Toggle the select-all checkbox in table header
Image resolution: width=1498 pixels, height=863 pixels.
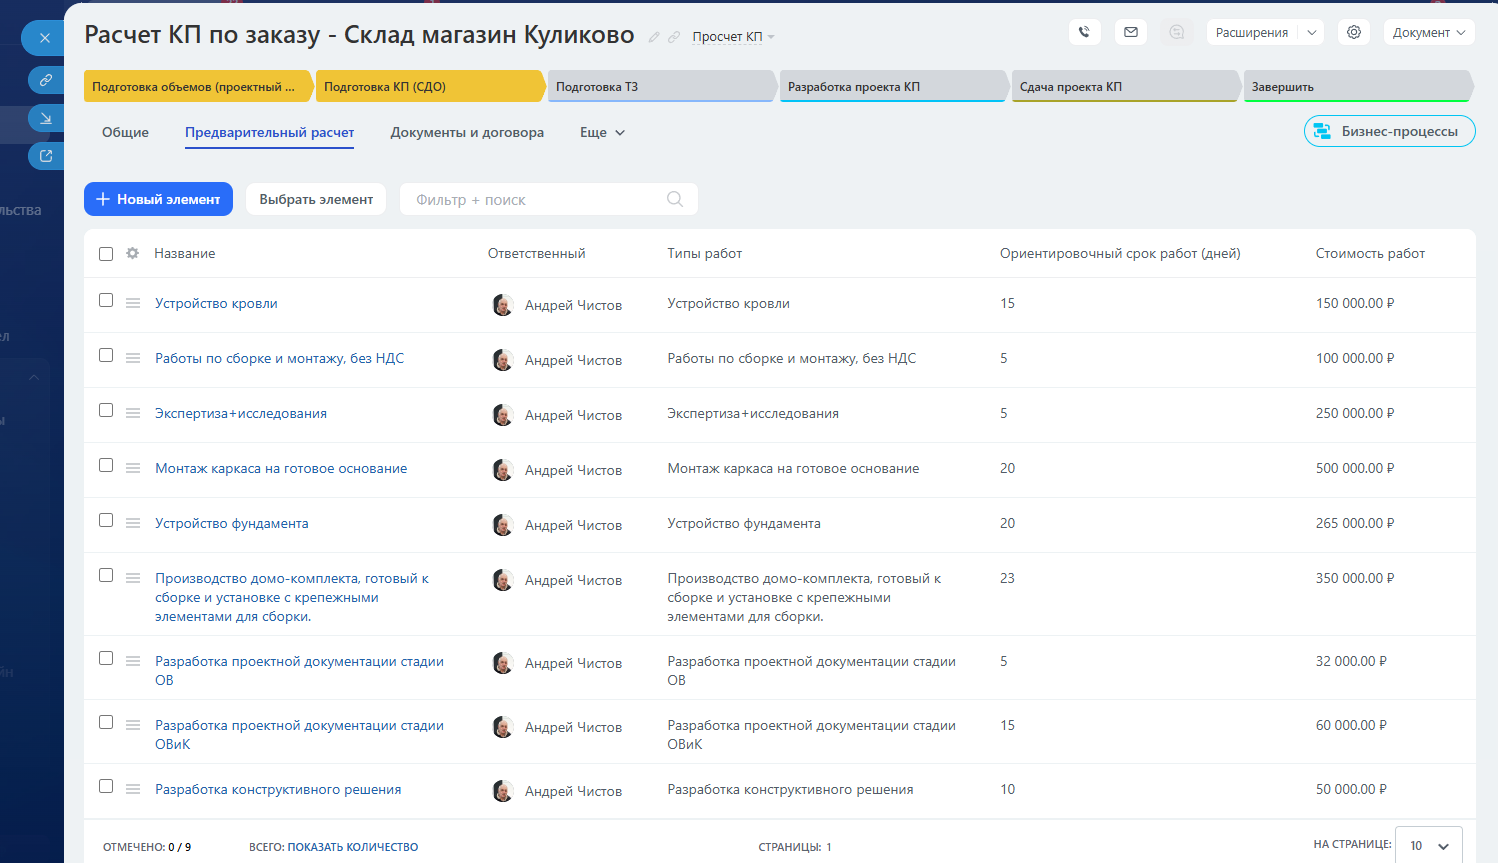tap(106, 254)
